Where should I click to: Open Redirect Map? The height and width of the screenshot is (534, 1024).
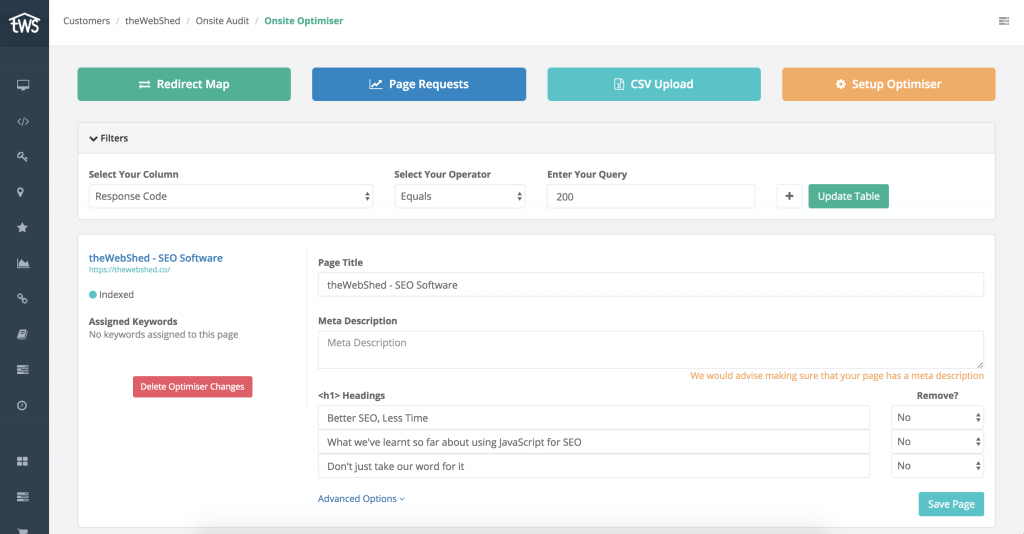click(184, 84)
